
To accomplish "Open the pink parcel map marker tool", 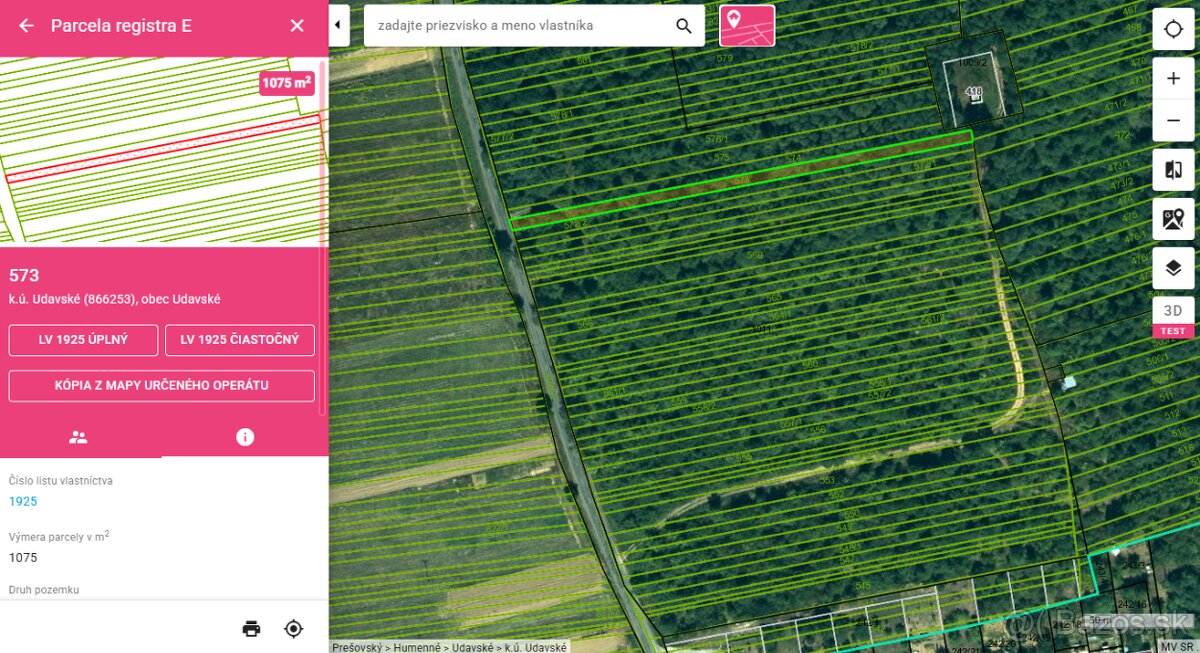I will [746, 26].
